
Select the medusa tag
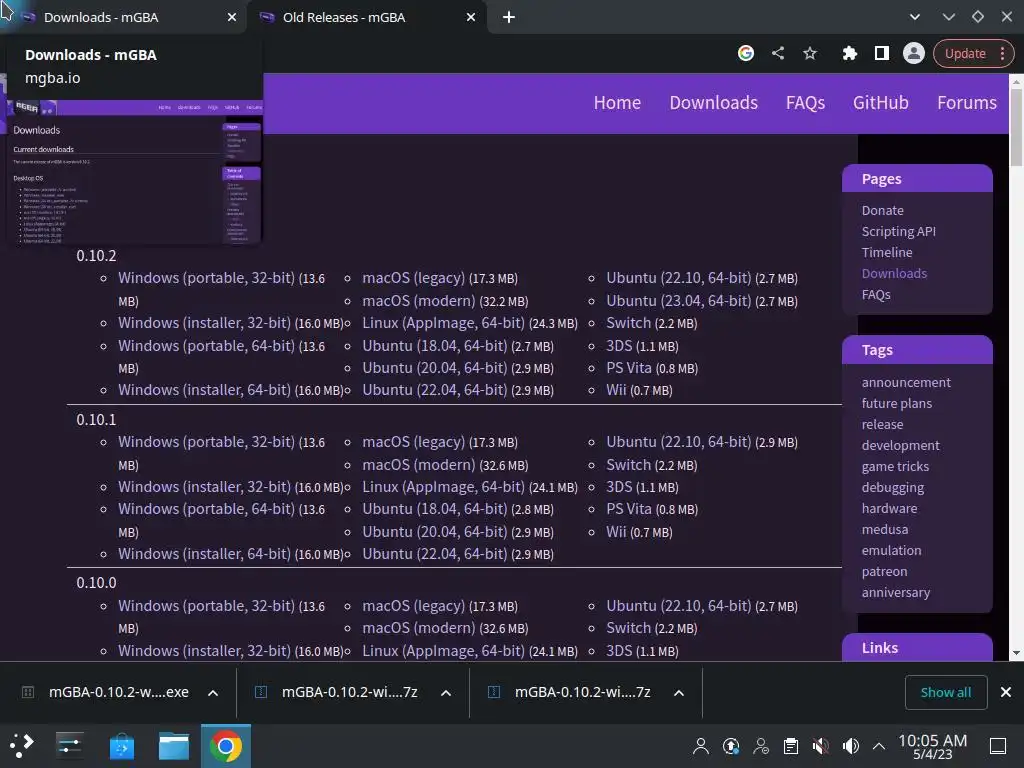tap(884, 529)
